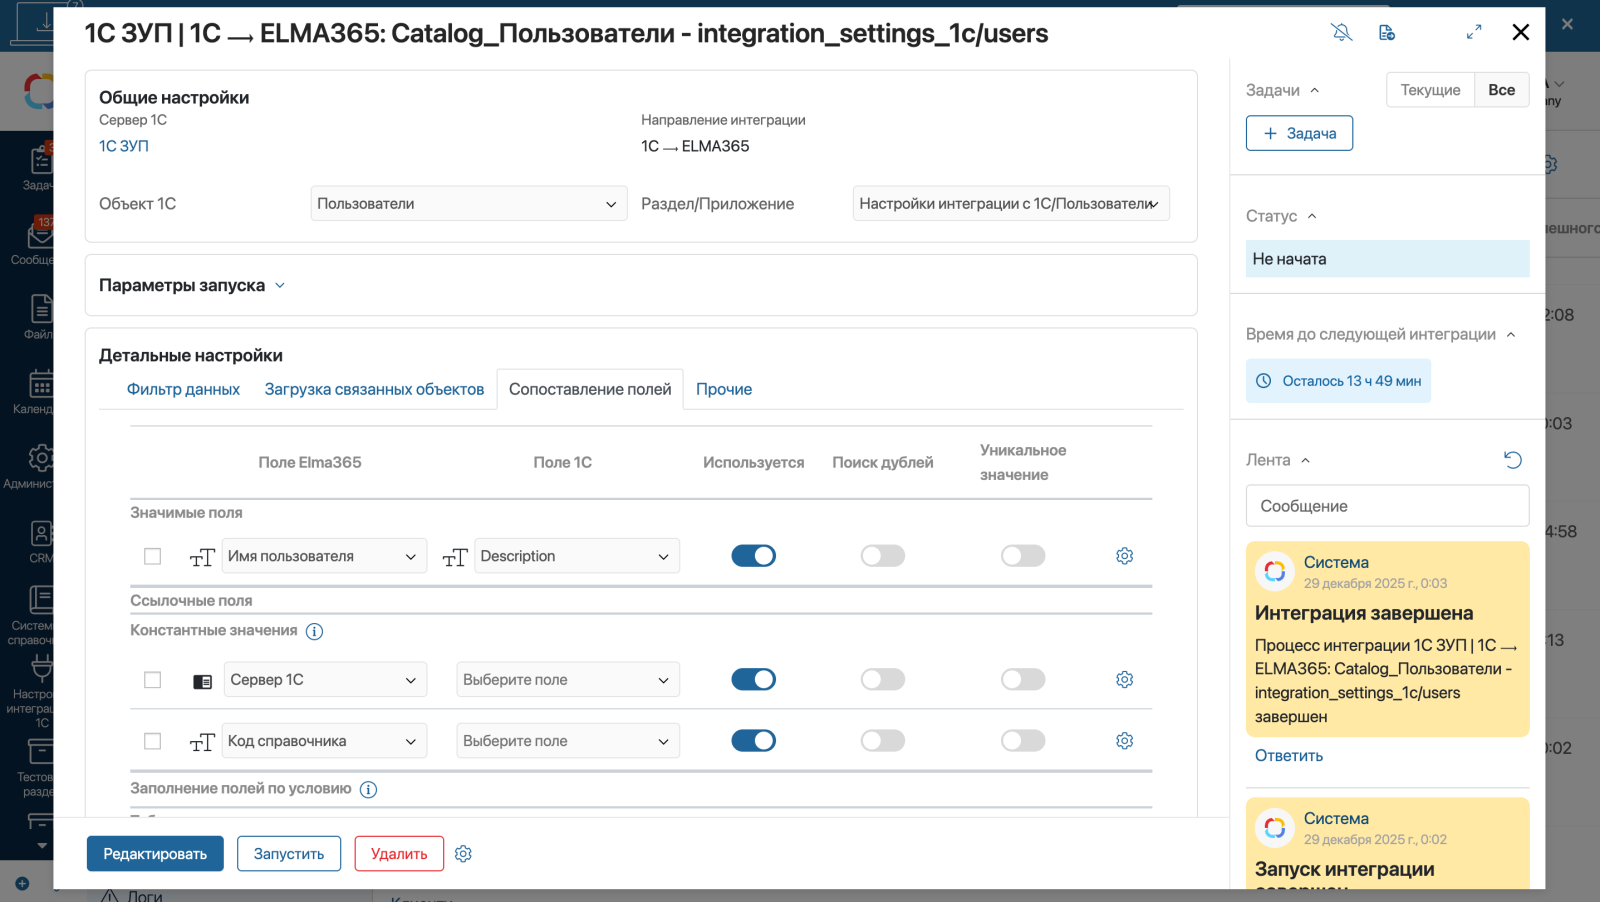Open gear settings for Код справочника row
Viewport: 1600px width, 902px height.
pos(1124,741)
